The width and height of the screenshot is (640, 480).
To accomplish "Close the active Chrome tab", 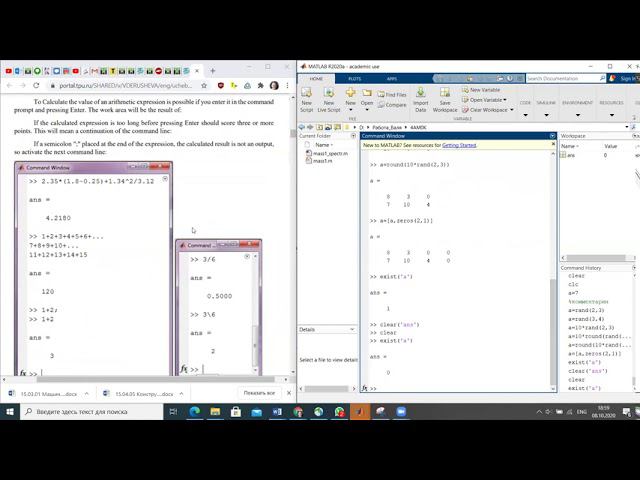I will pos(197,71).
